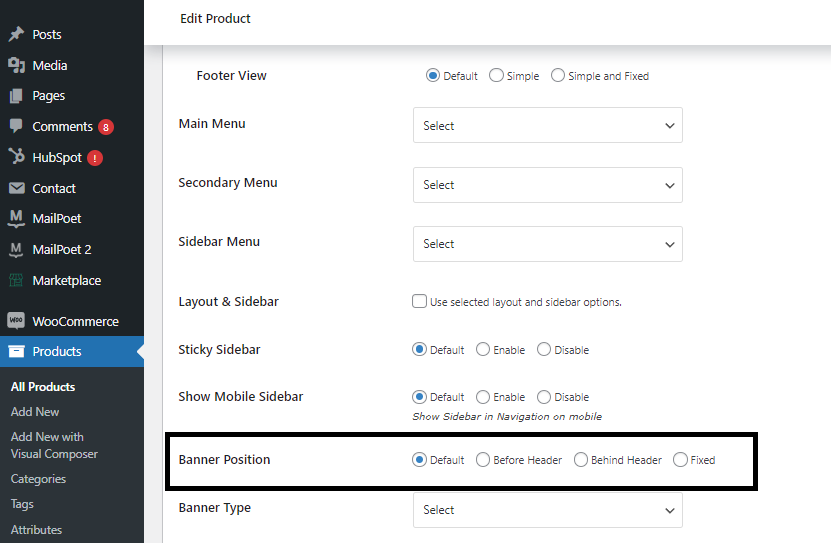Select Banner Position Fixed radio
The image size is (831, 543).
[x=680, y=459]
